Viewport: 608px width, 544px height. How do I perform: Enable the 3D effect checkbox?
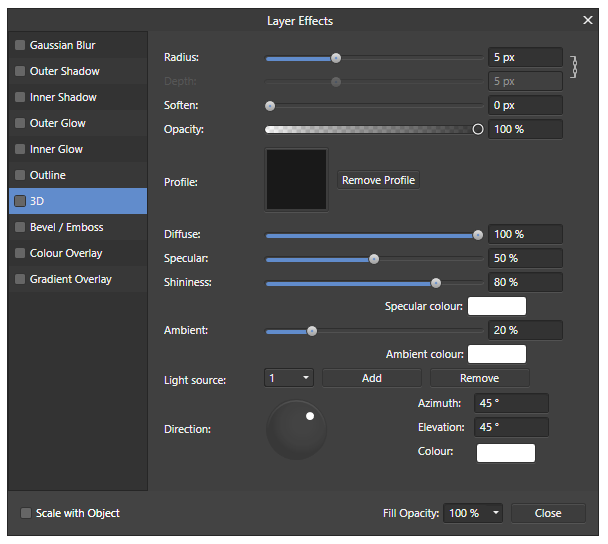click(20, 201)
